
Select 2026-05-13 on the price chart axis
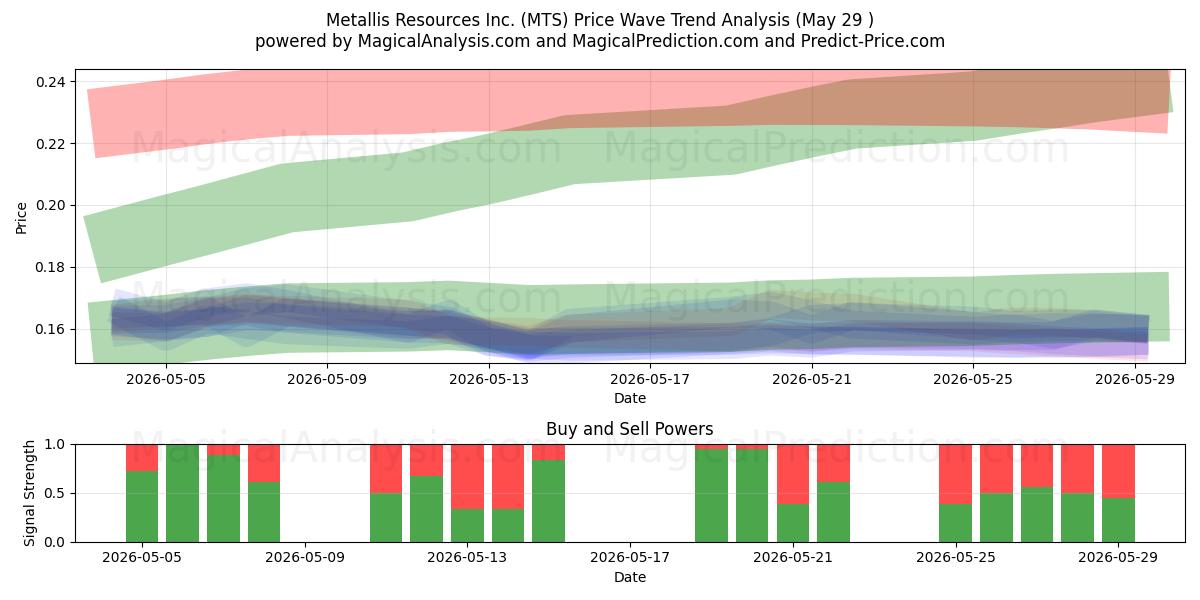tap(487, 379)
